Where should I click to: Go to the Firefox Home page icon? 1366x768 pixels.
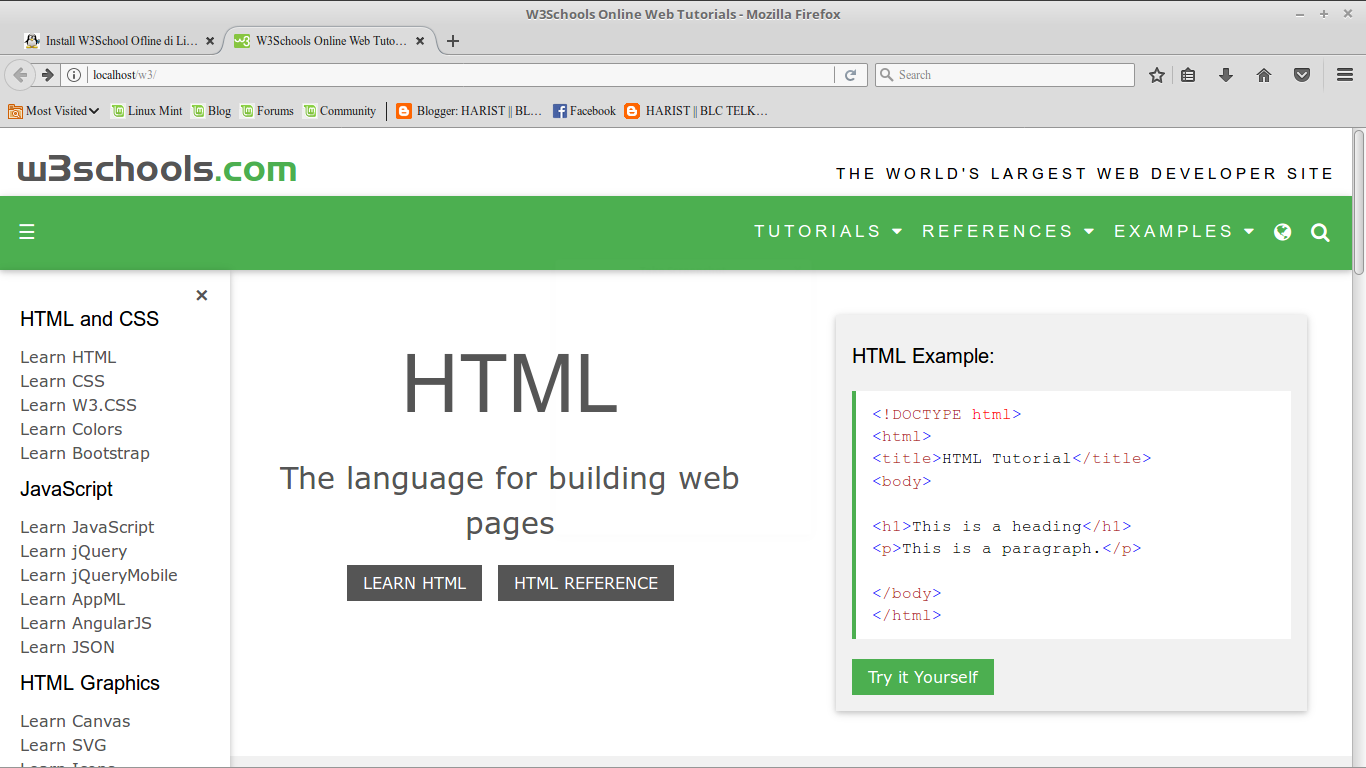click(1264, 75)
